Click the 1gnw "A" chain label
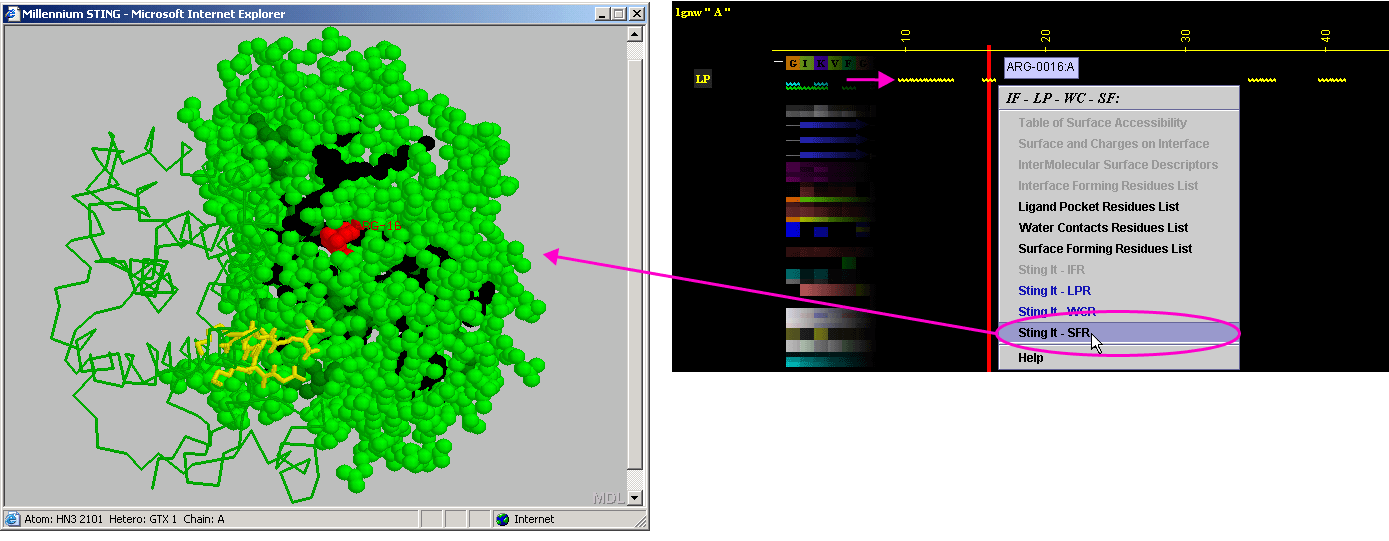Screen dimensions: 1389x541 tap(703, 11)
